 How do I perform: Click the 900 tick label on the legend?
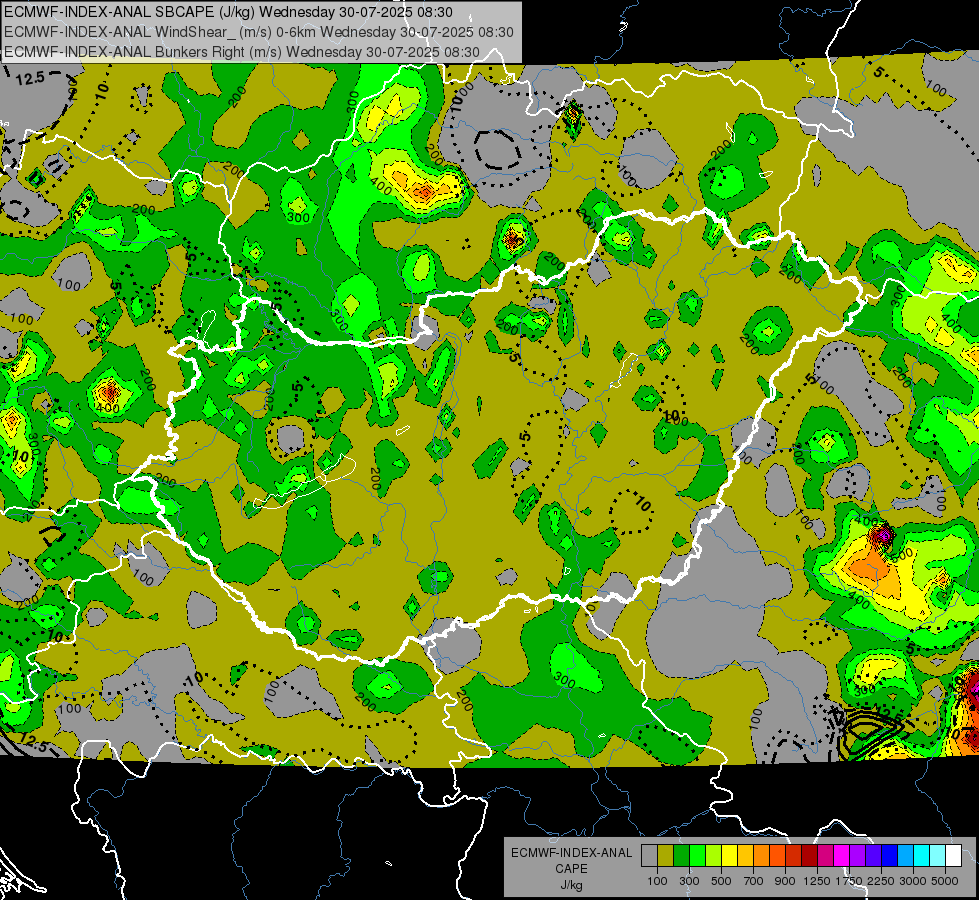click(785, 881)
